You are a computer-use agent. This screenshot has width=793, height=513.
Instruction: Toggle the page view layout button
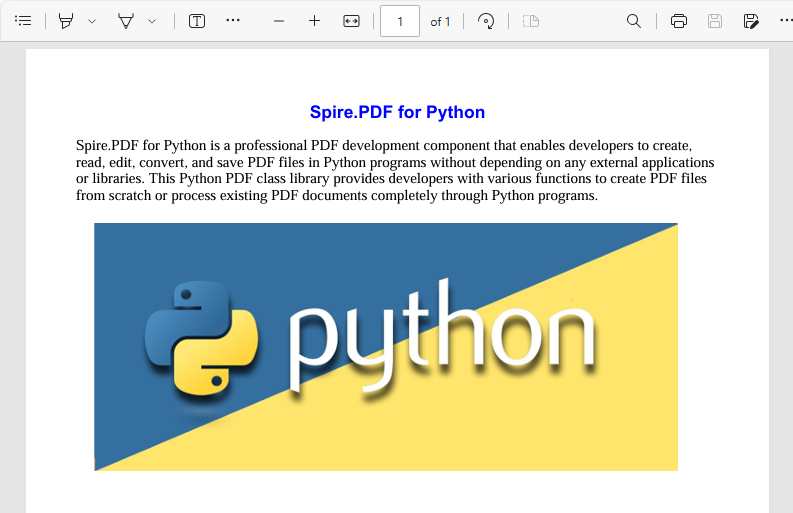(531, 21)
